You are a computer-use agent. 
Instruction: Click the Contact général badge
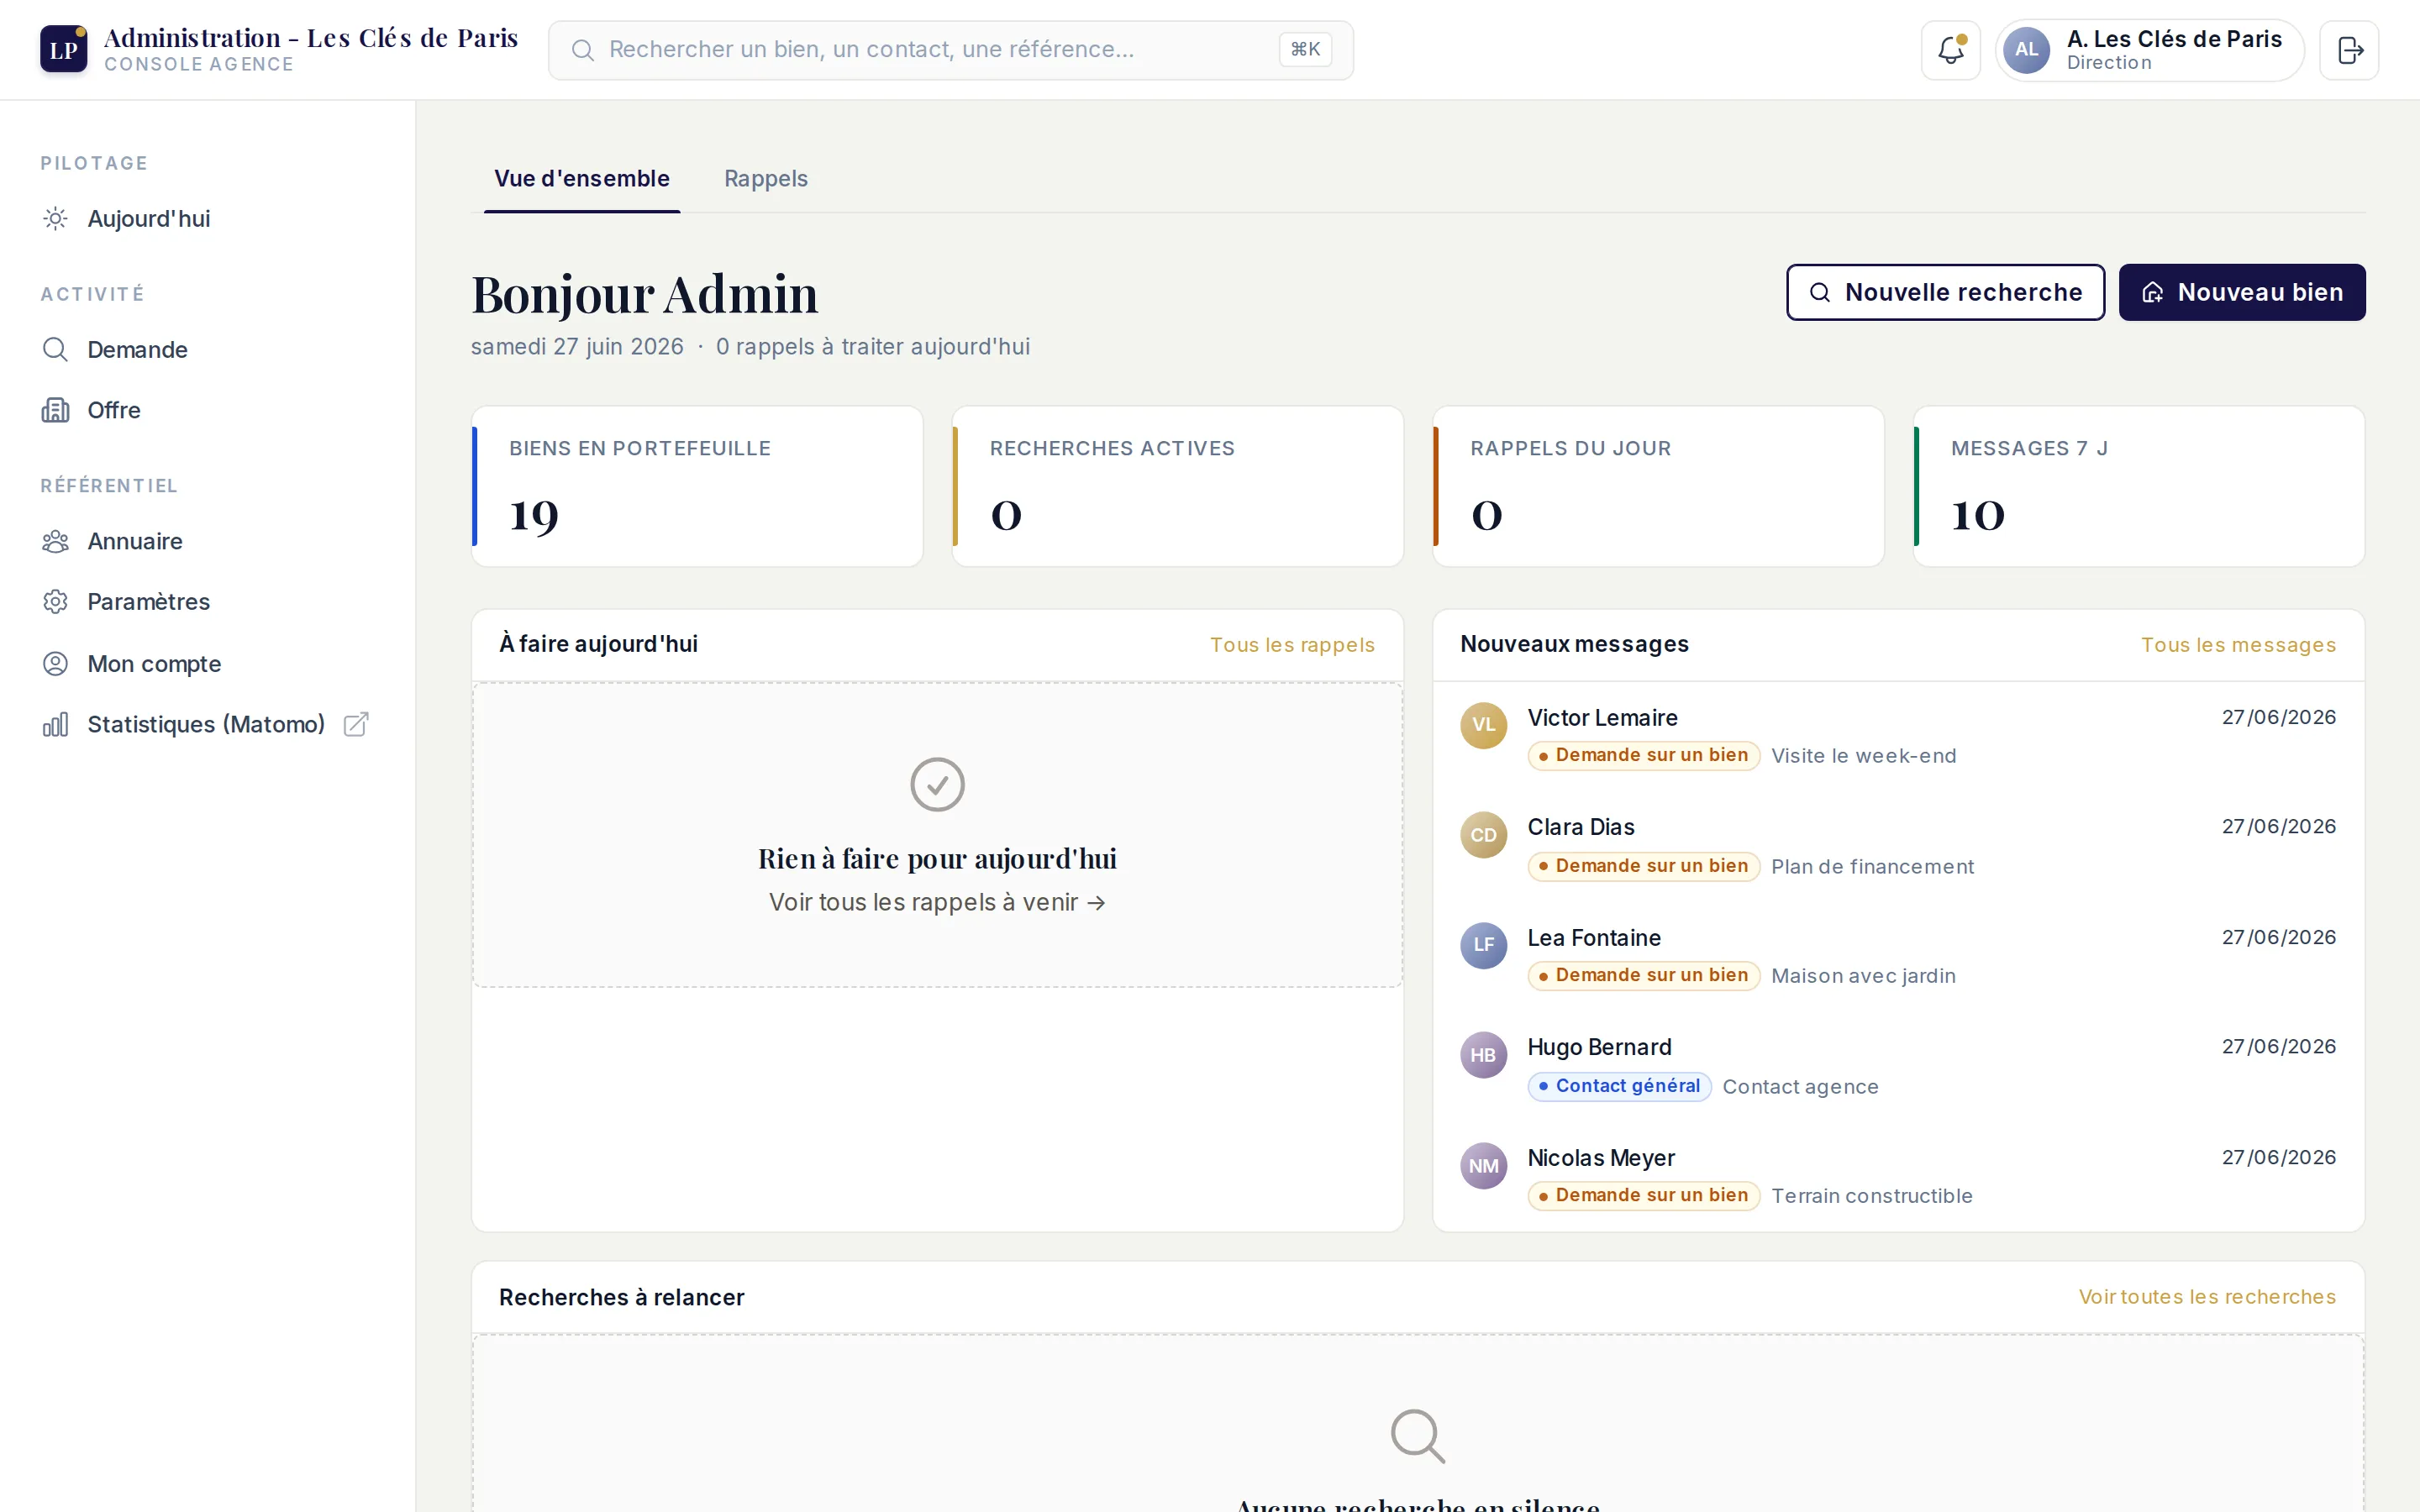pyautogui.click(x=1619, y=1086)
